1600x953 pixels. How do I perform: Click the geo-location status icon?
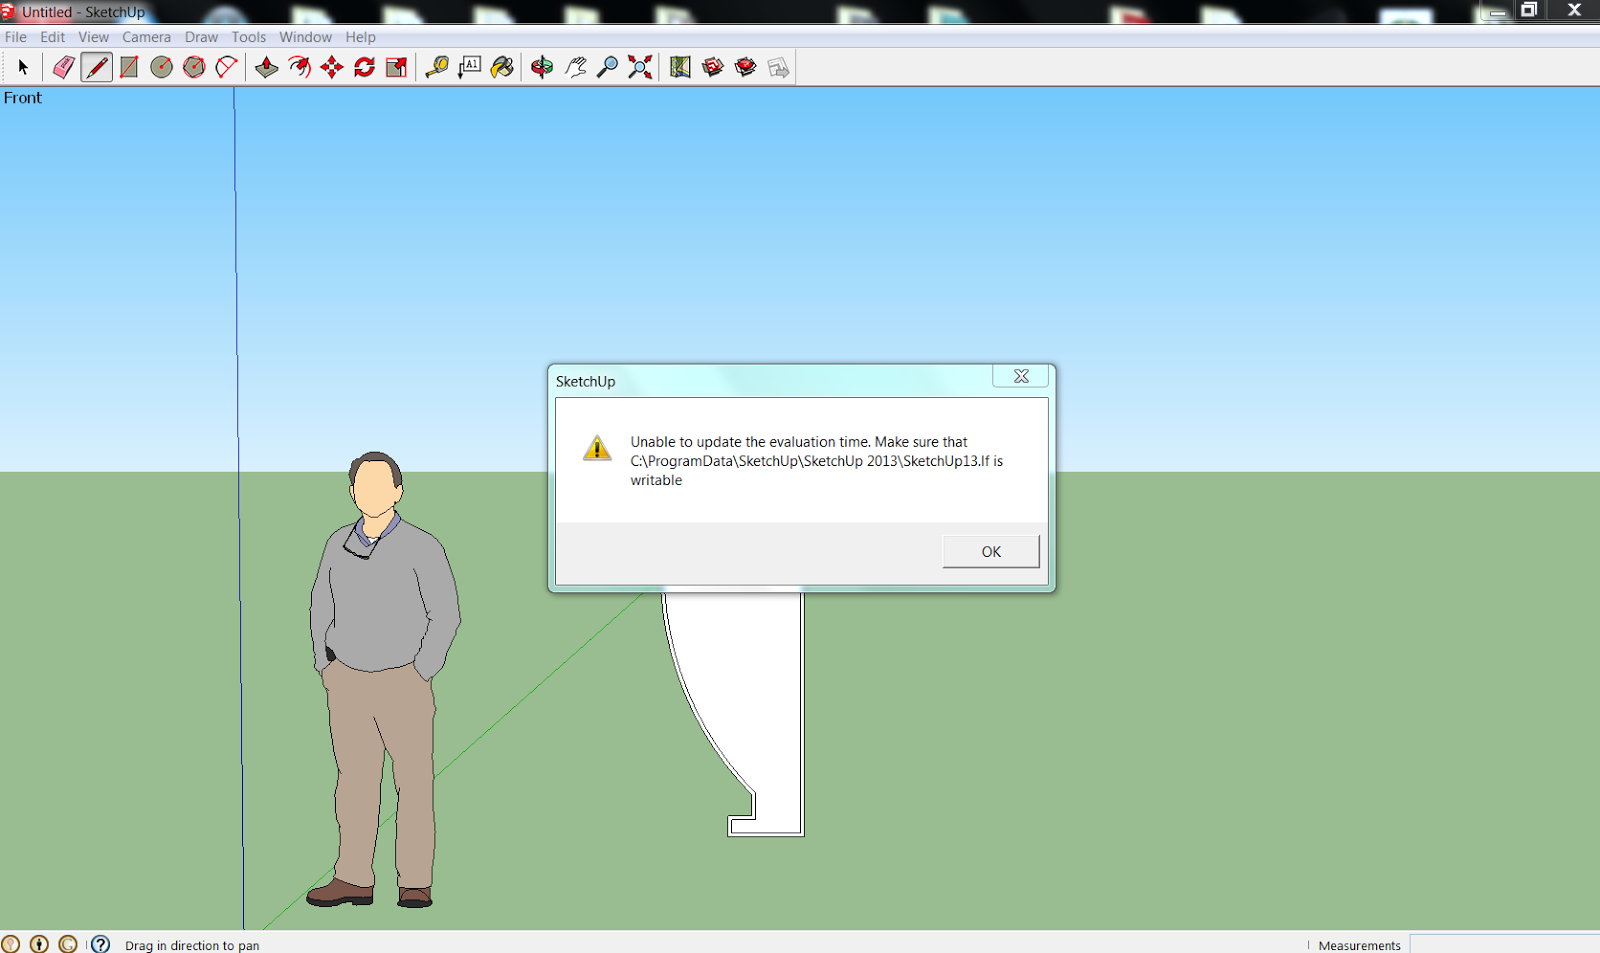coord(11,944)
